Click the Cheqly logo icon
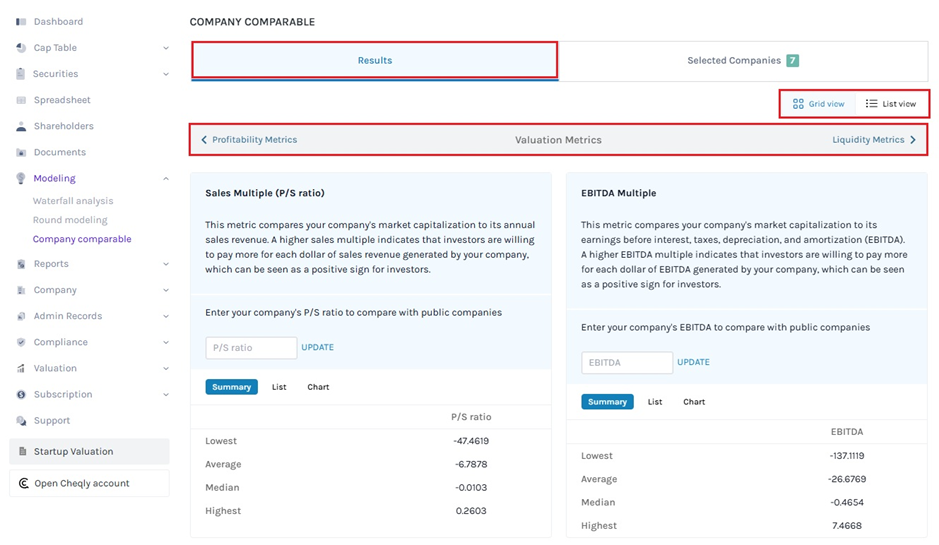 [x=23, y=484]
